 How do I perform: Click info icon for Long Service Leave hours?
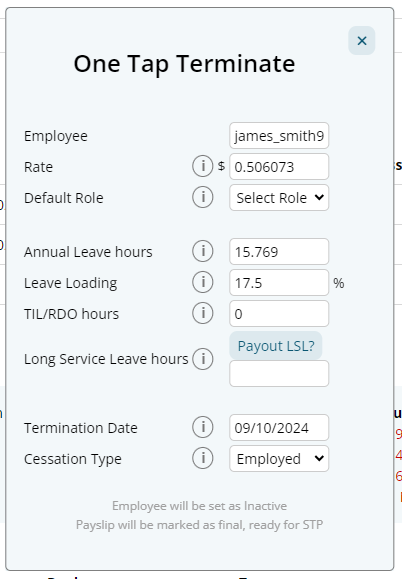(203, 359)
